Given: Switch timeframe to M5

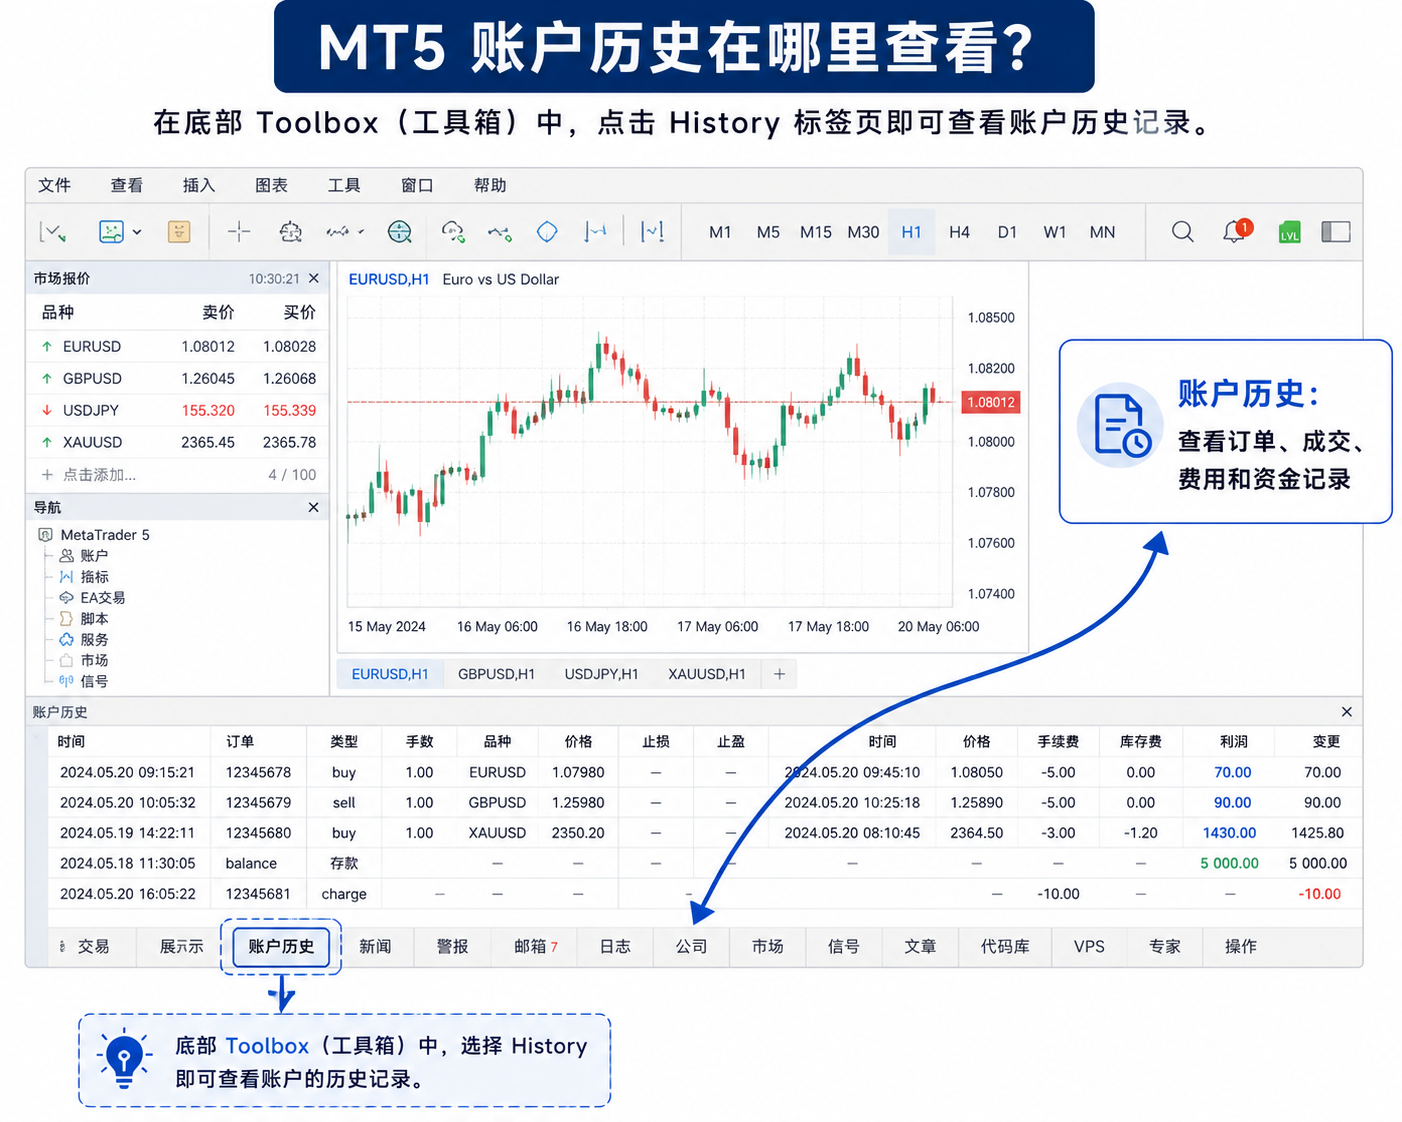Looking at the screenshot, I should tap(768, 232).
